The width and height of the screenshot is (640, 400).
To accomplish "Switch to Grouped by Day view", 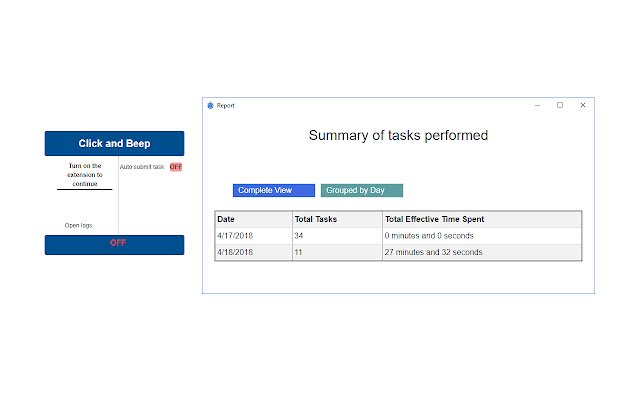I will (362, 190).
